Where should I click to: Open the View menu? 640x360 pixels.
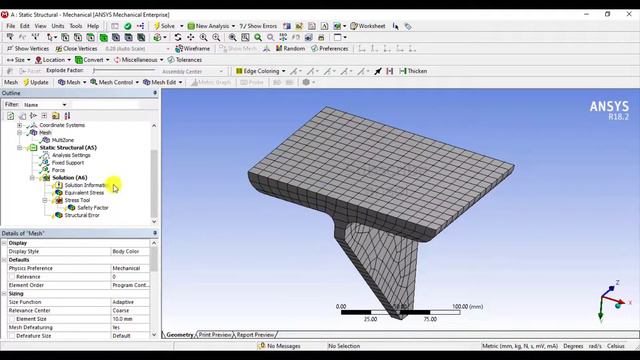[x=40, y=26]
